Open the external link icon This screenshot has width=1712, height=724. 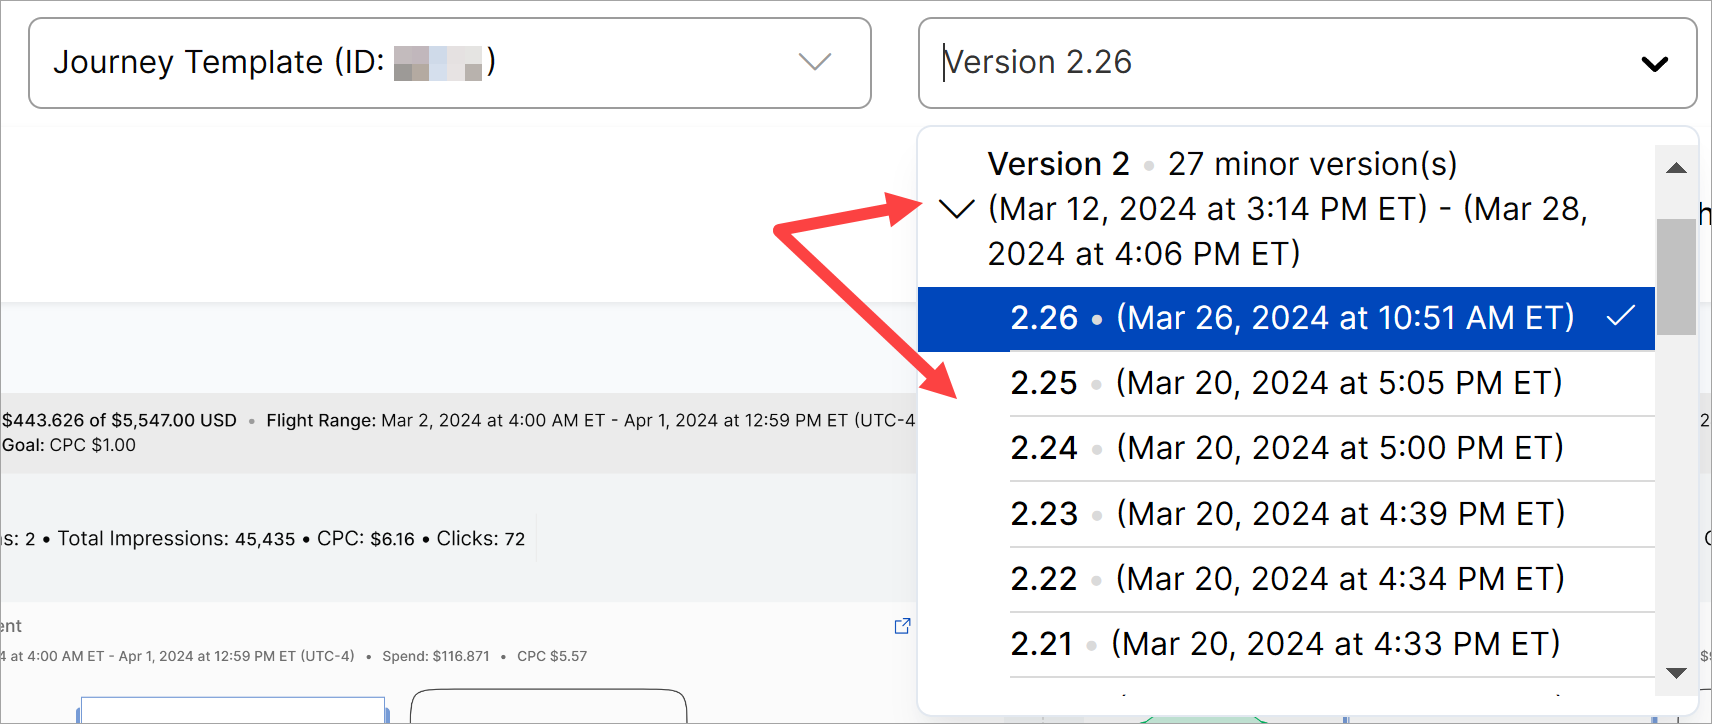[902, 626]
